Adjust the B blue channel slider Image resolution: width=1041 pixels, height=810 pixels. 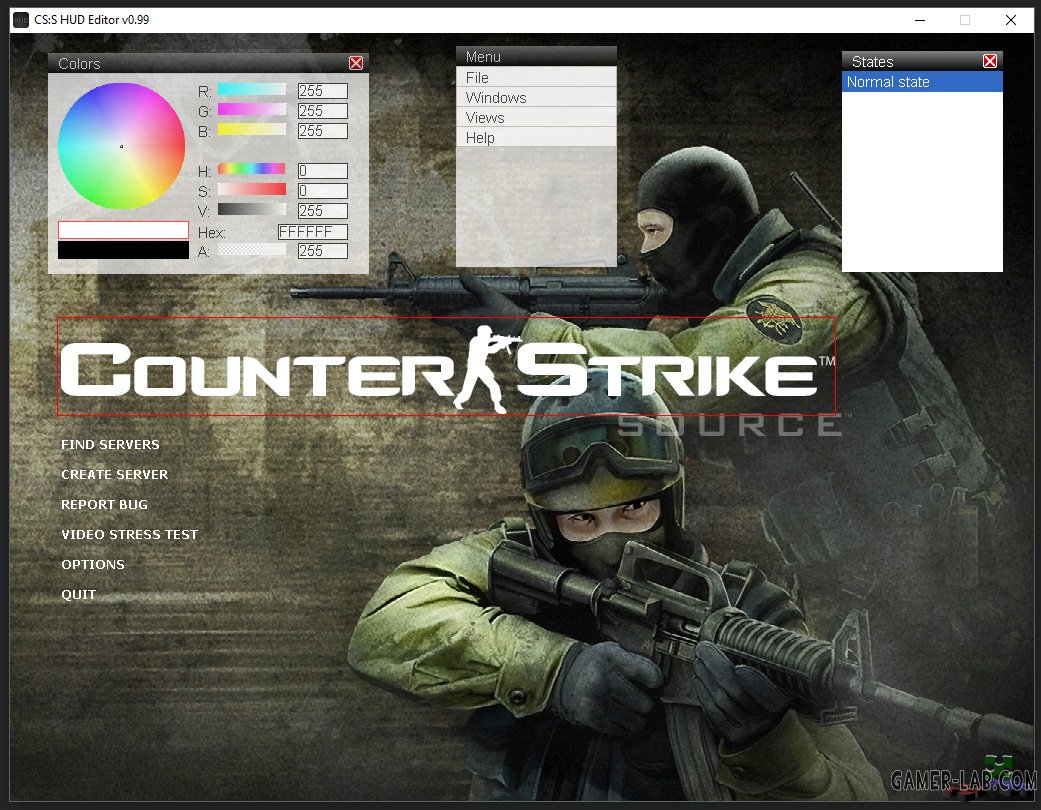click(x=252, y=129)
